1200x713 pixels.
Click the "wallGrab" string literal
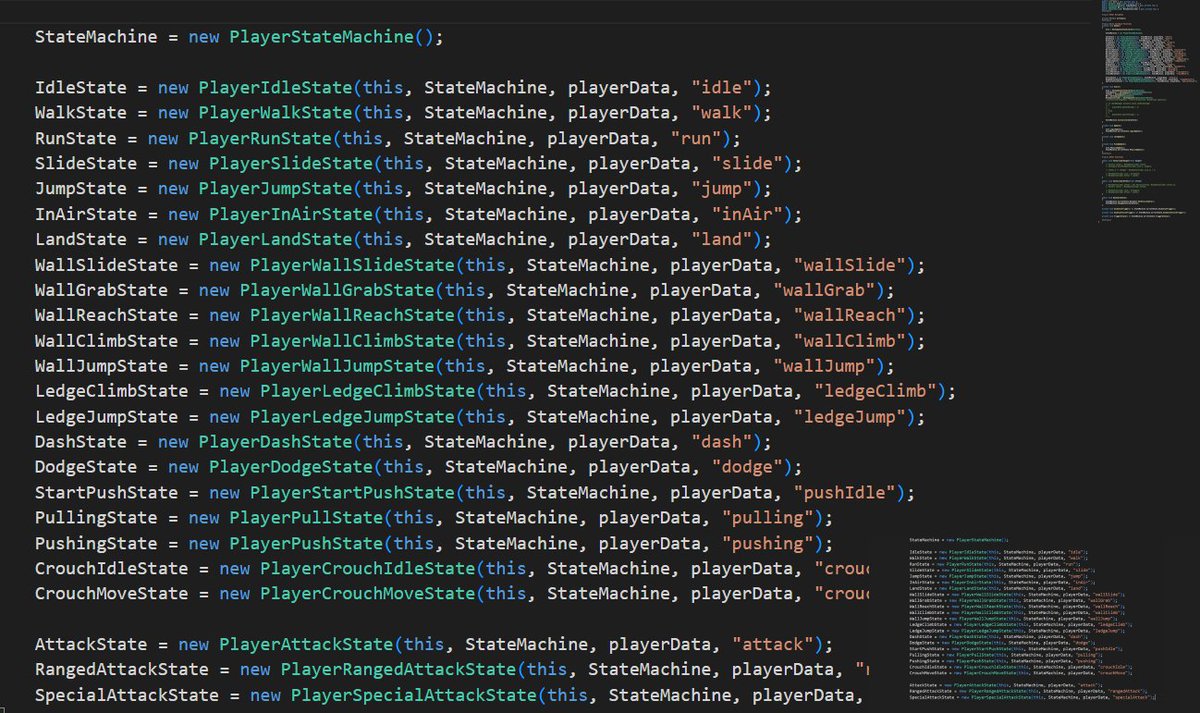[x=825, y=290]
